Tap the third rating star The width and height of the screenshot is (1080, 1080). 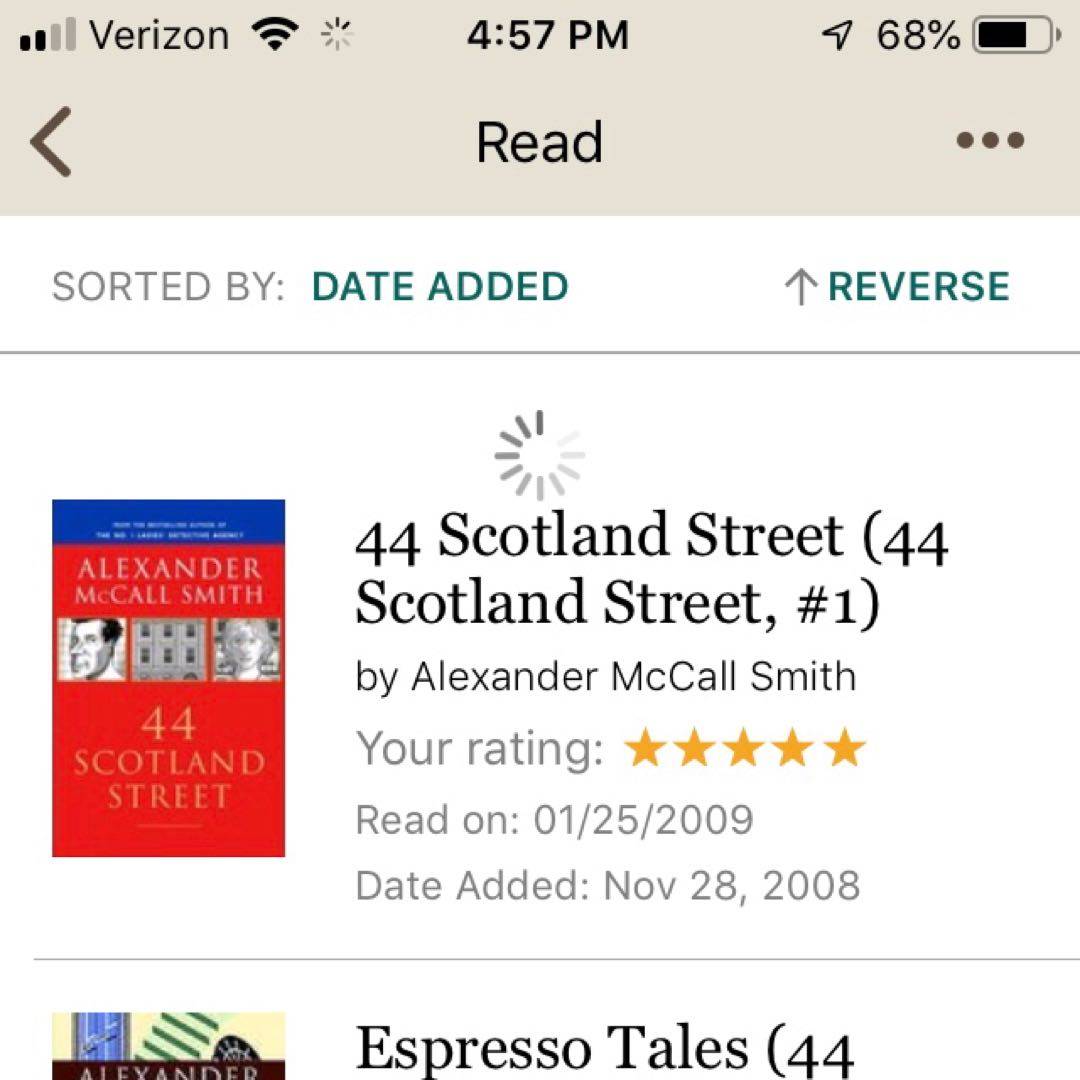coord(745,749)
